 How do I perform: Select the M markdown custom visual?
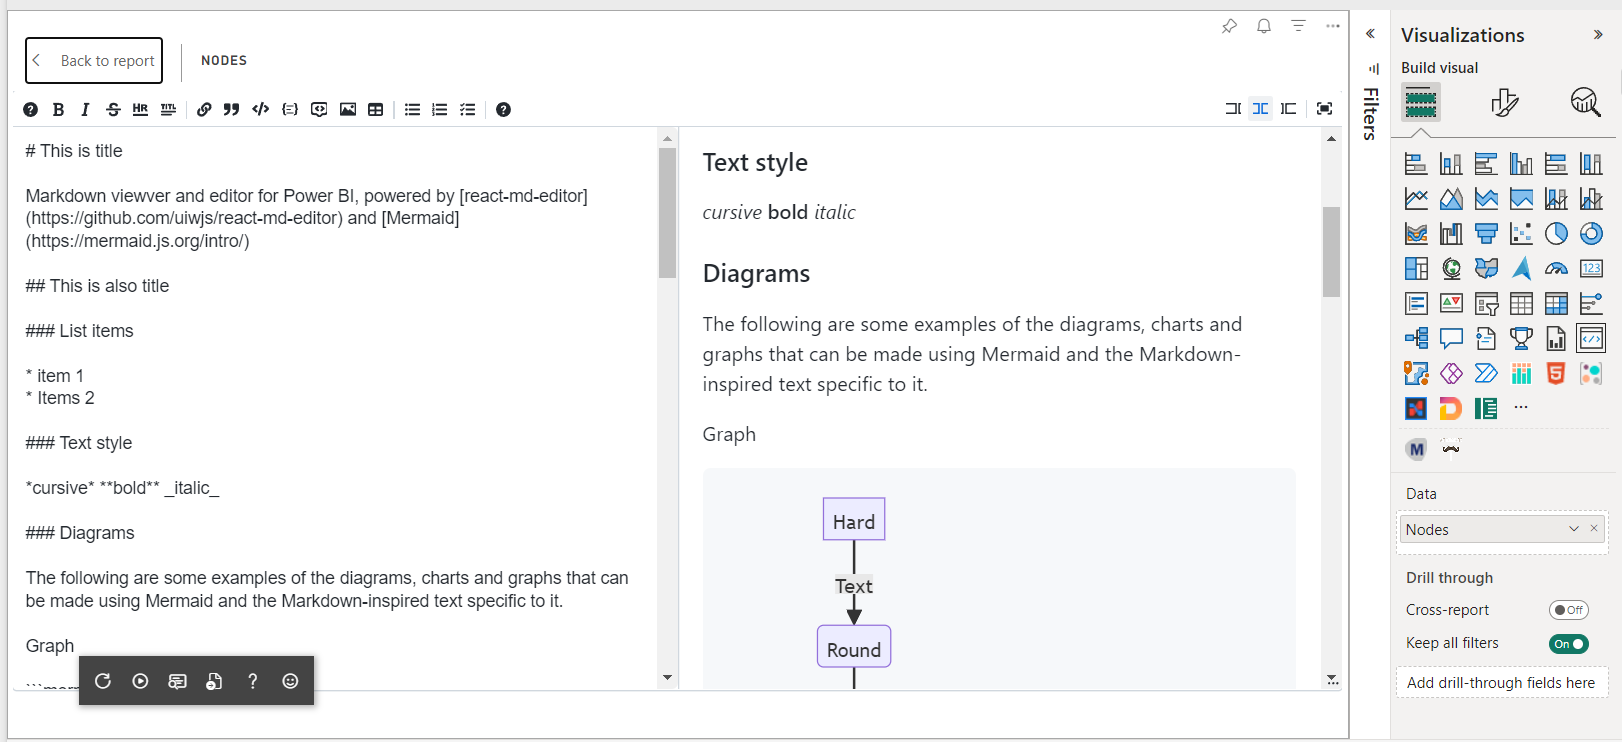tap(1416, 449)
